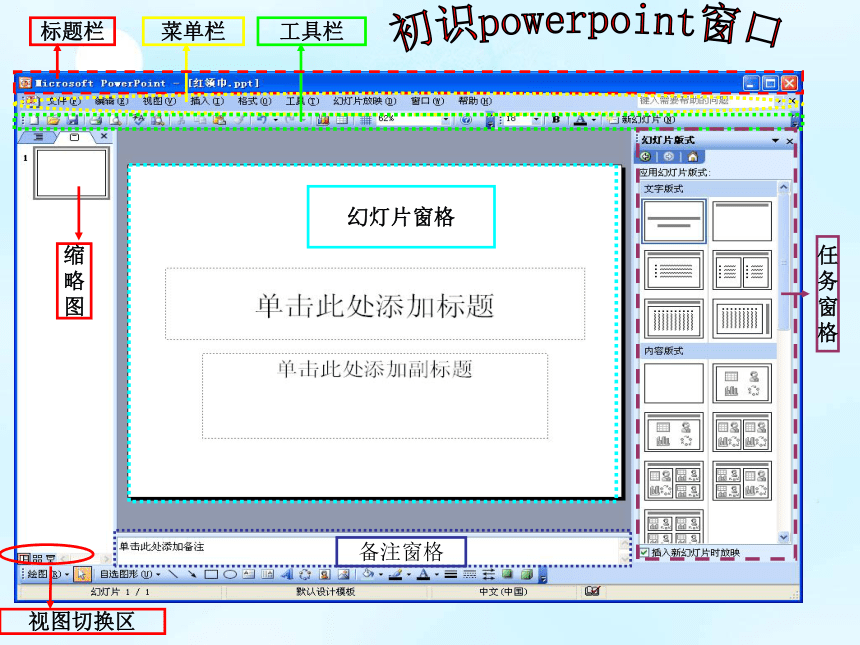Insert a Text Box from the drawing toolbar

[249, 574]
